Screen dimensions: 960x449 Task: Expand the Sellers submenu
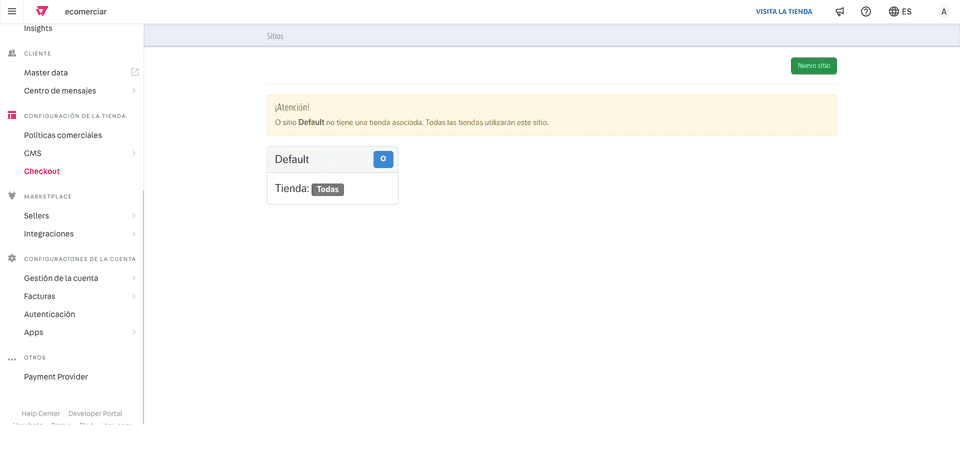point(134,216)
